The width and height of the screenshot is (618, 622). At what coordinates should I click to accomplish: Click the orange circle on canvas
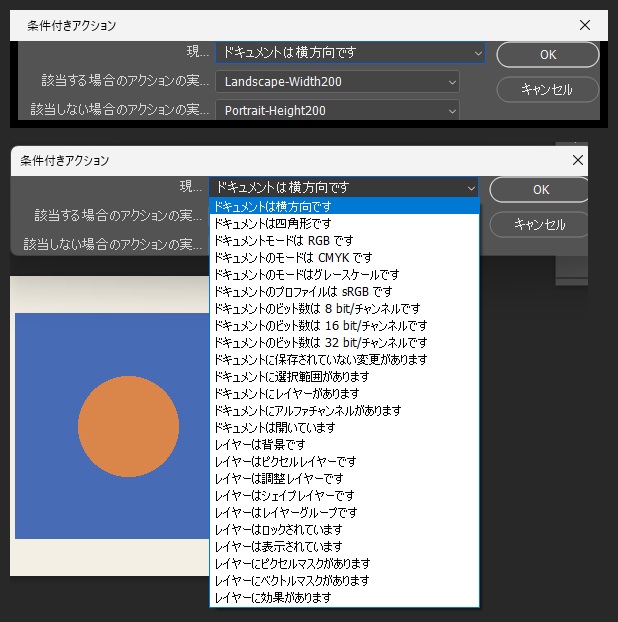128,426
